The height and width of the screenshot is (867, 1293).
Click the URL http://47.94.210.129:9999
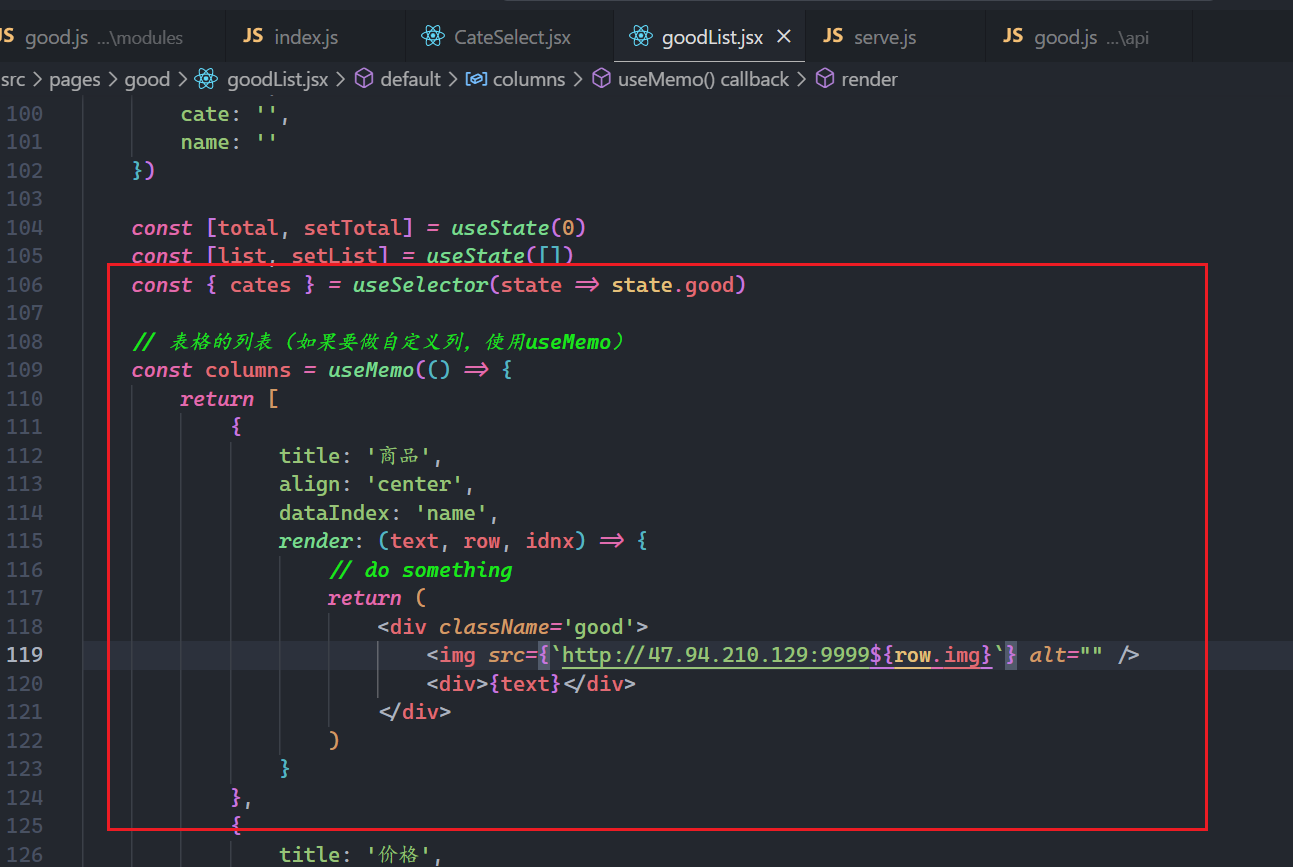(x=716, y=655)
